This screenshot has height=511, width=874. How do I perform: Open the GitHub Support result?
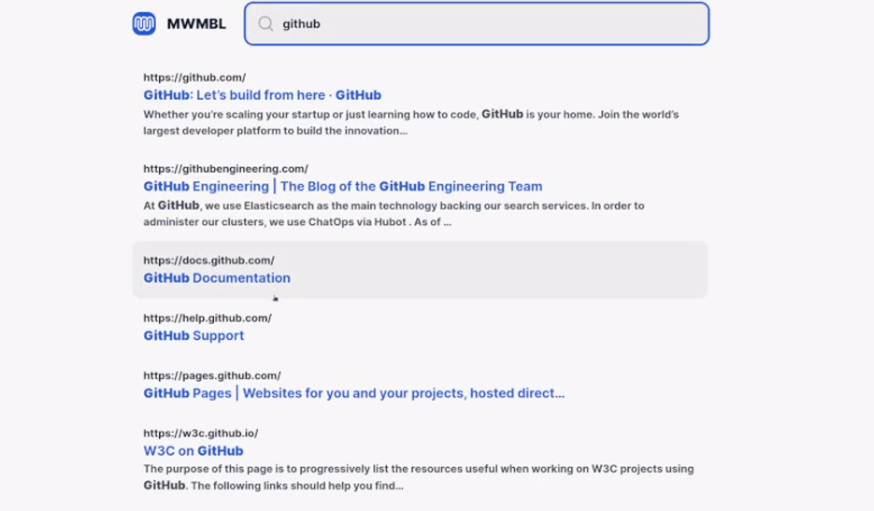click(193, 335)
